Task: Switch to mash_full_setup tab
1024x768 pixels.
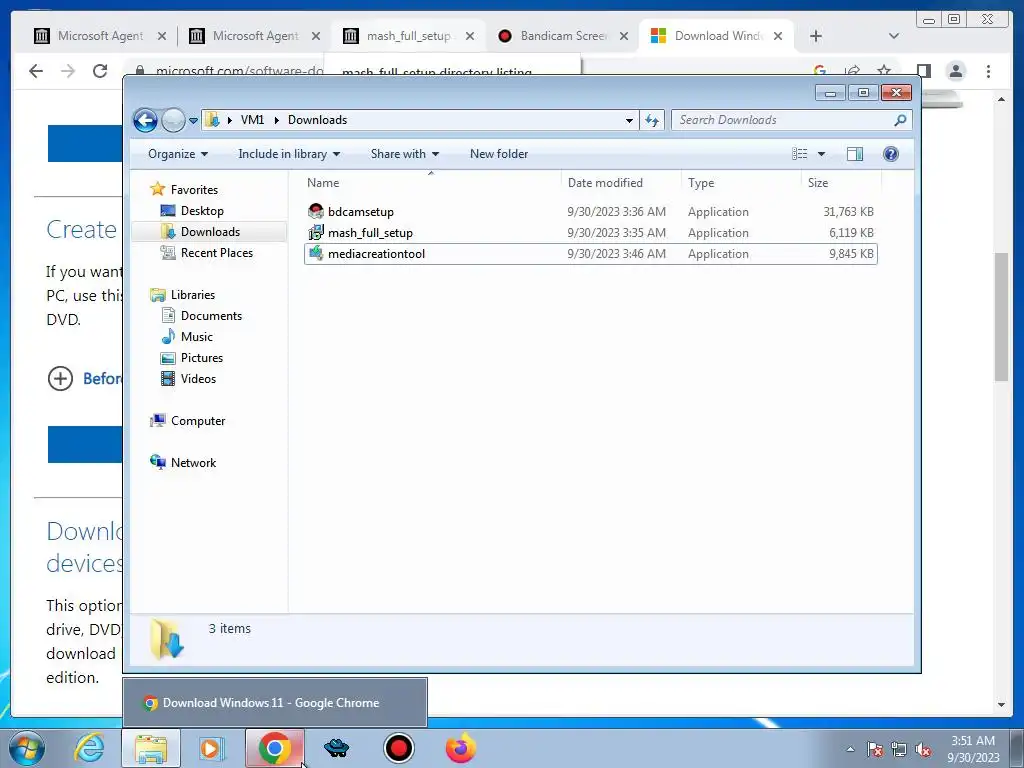Action: click(409, 36)
